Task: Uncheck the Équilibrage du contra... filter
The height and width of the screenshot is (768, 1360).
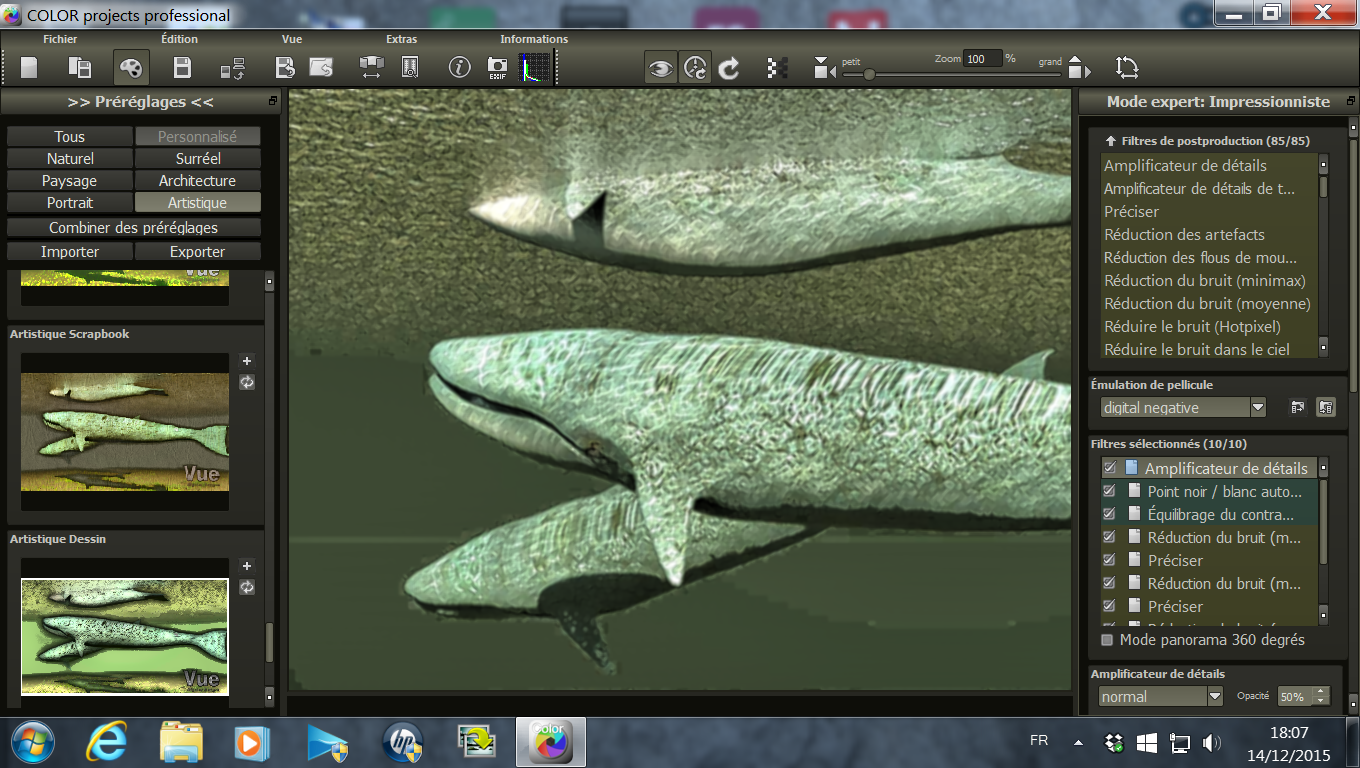Action: pyautogui.click(x=1109, y=514)
